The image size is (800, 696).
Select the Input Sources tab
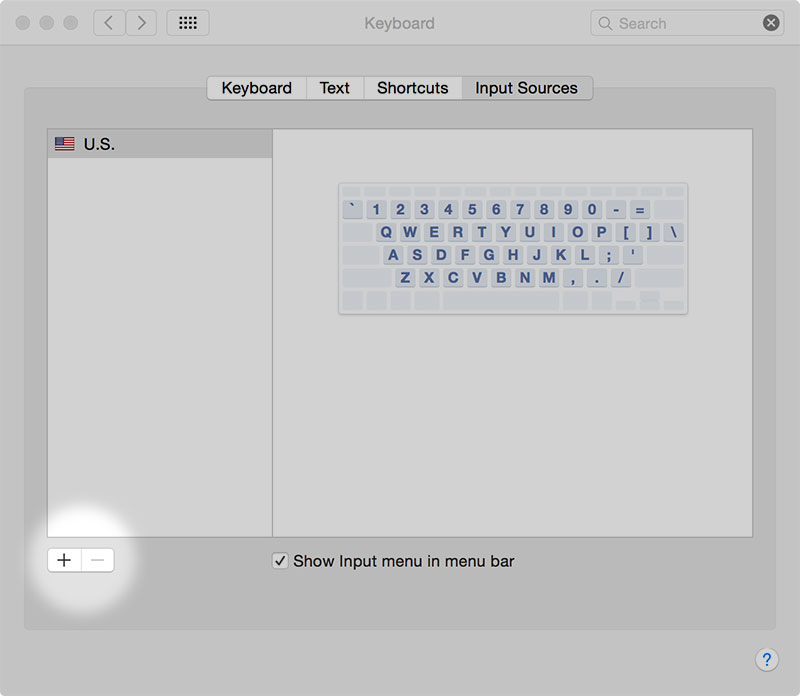(x=526, y=88)
